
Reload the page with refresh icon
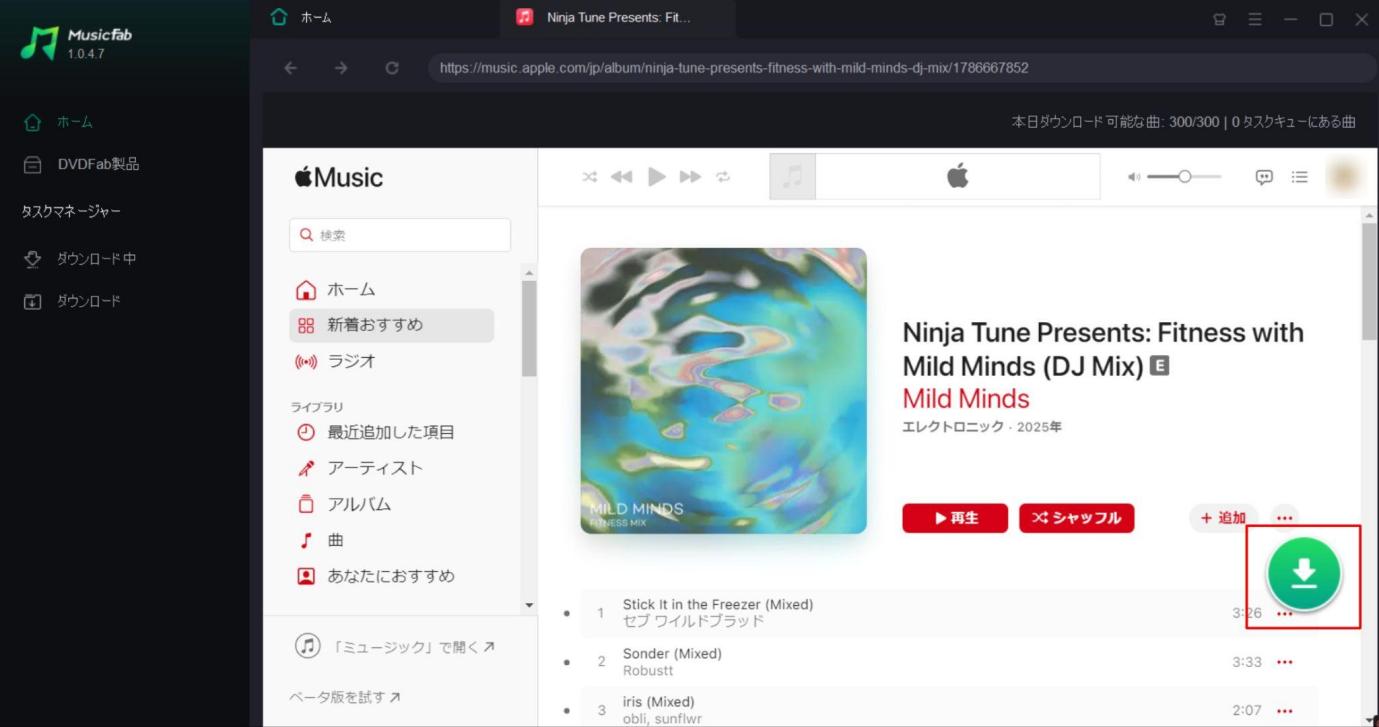pyautogui.click(x=392, y=68)
